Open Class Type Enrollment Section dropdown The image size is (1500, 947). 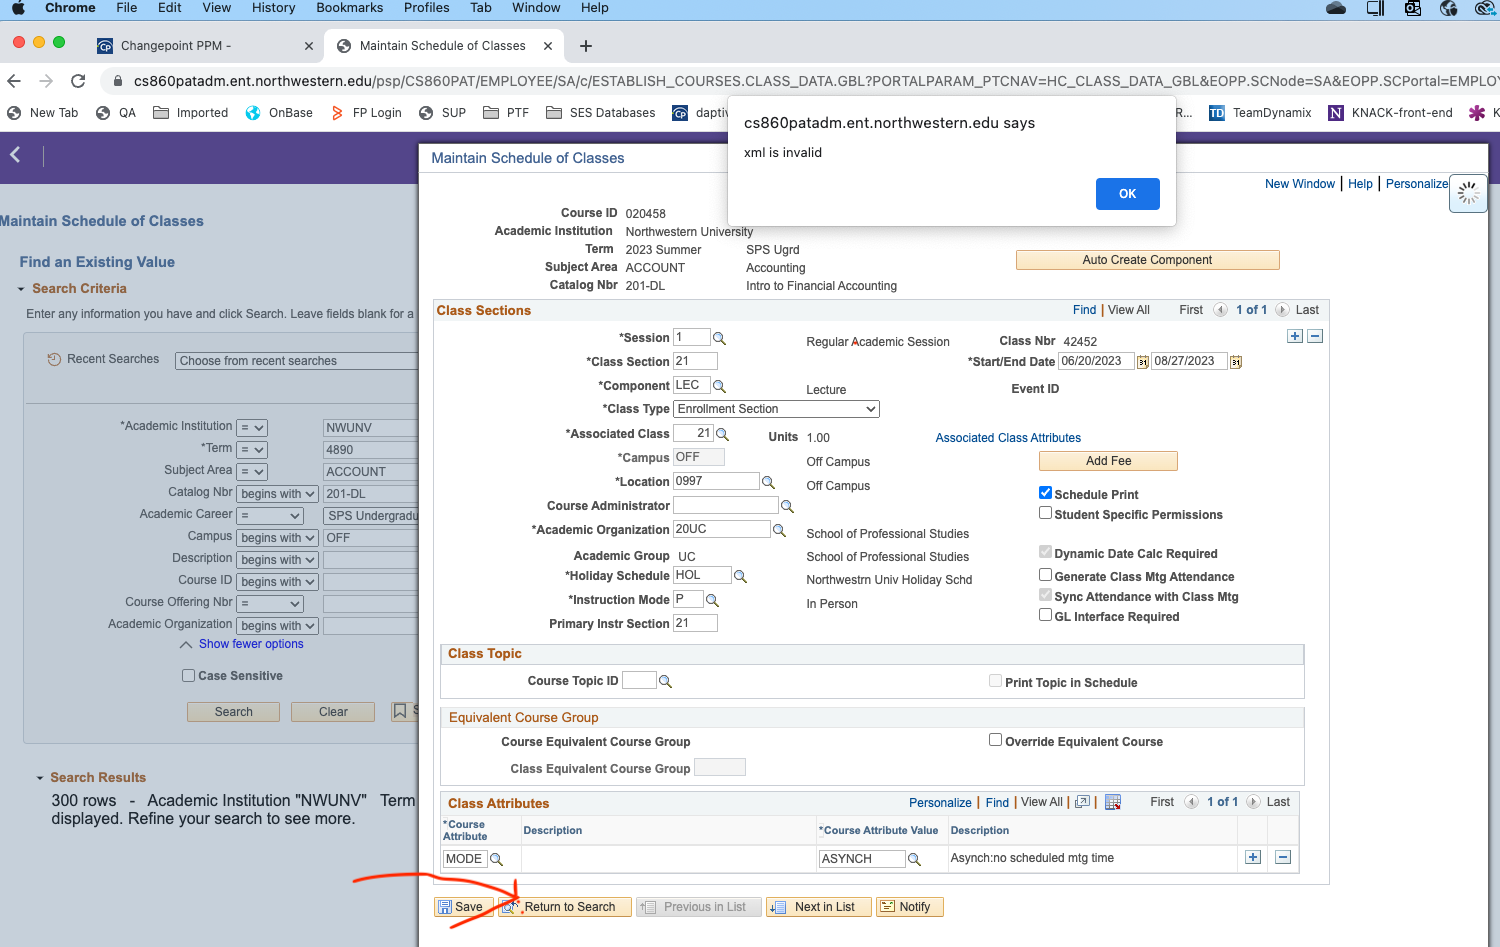(776, 409)
